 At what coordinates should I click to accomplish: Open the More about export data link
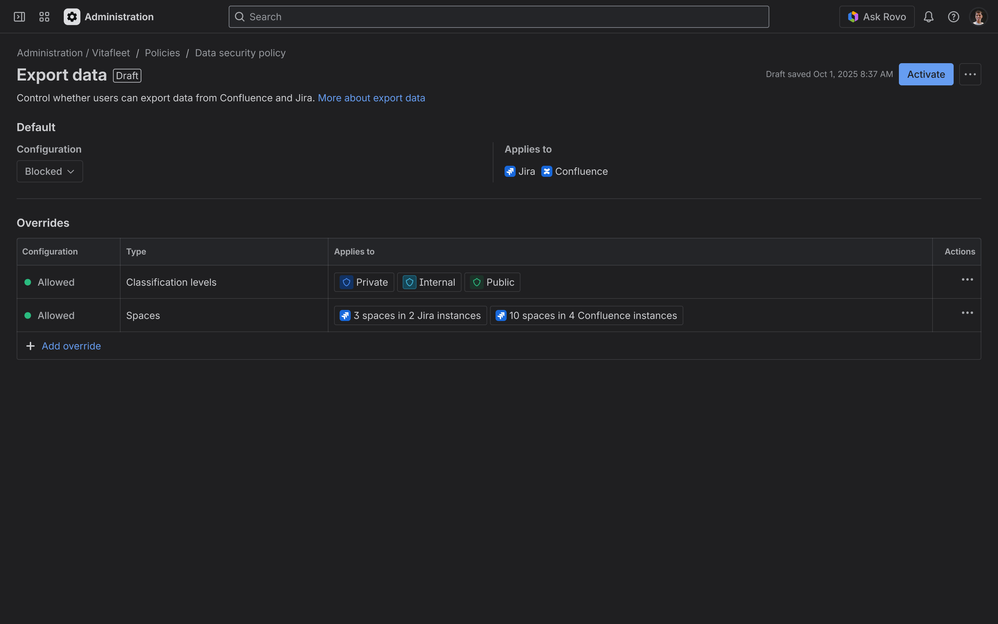(371, 98)
